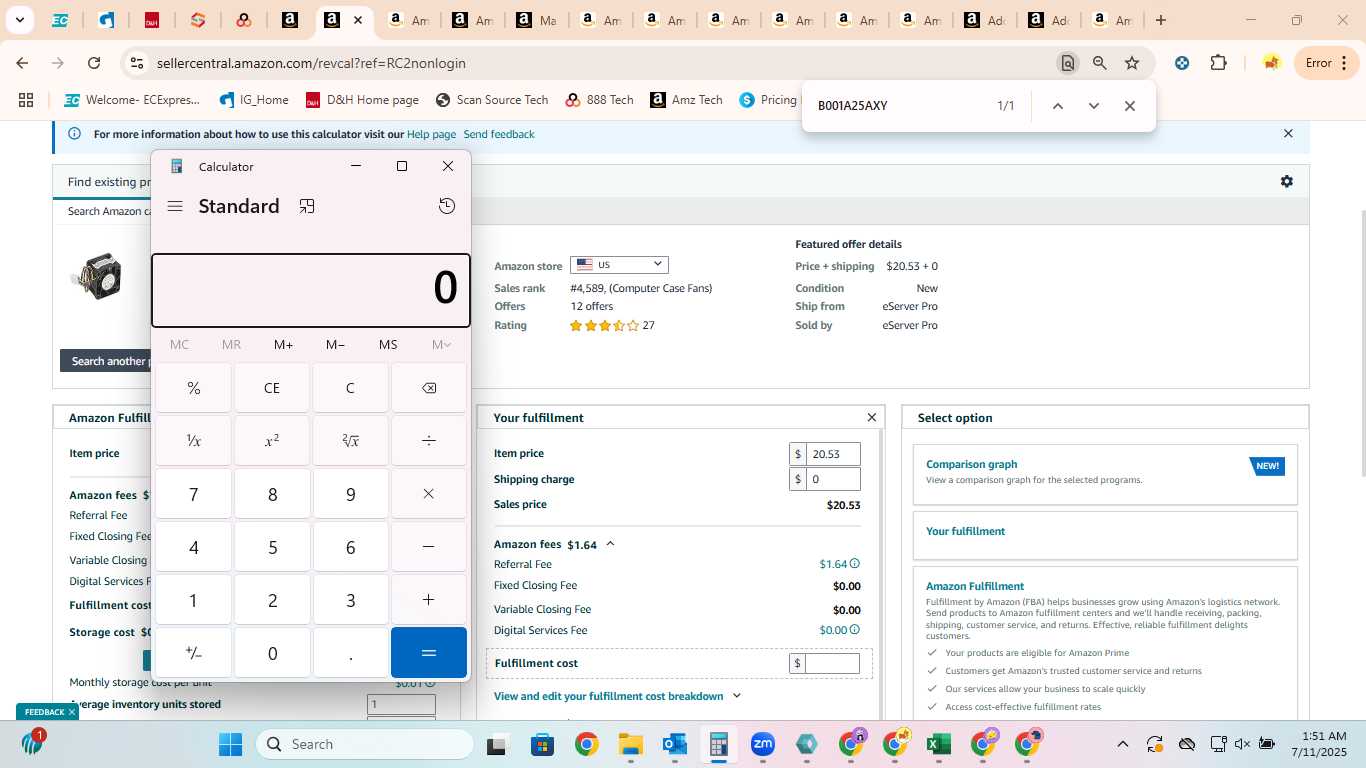Show hidden system tray icons chevron
Screen dimensions: 1366x768
[x=1122, y=744]
